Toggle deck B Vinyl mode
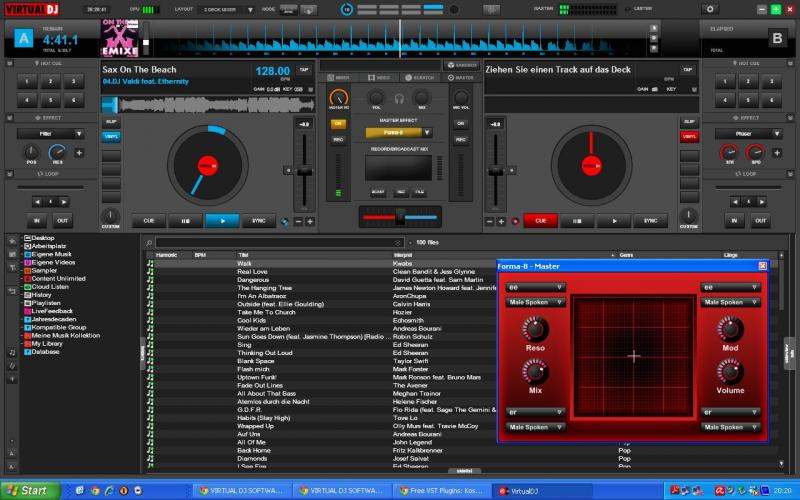The width and height of the screenshot is (800, 500). (x=689, y=136)
